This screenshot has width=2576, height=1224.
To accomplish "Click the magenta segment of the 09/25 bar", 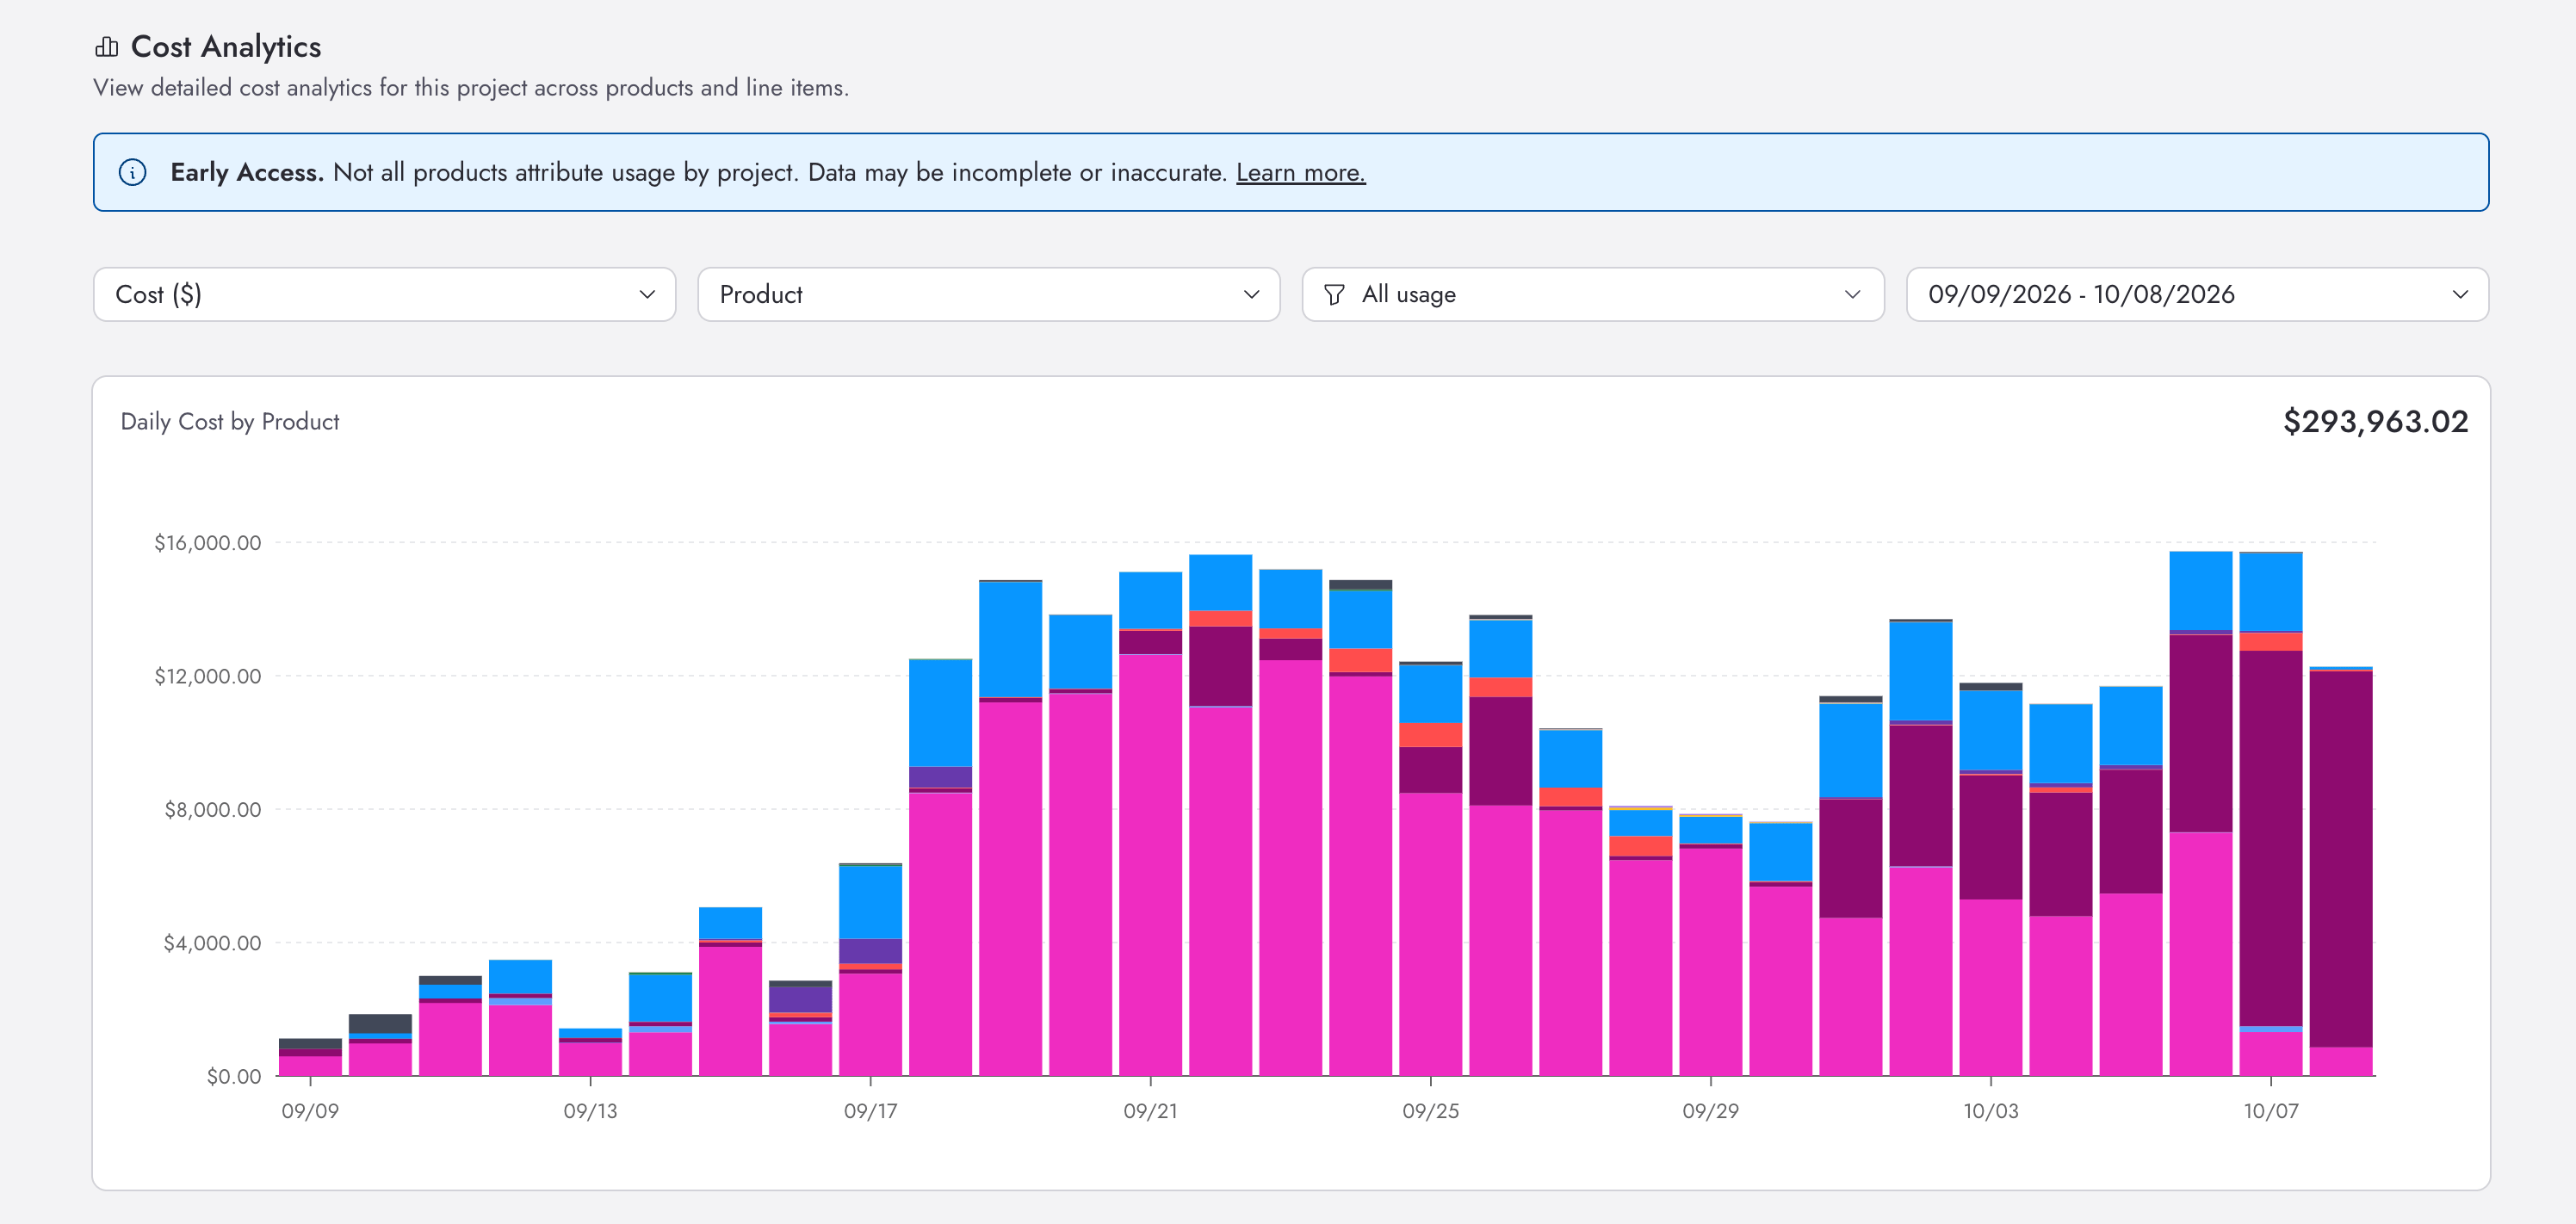I will pyautogui.click(x=1430, y=934).
